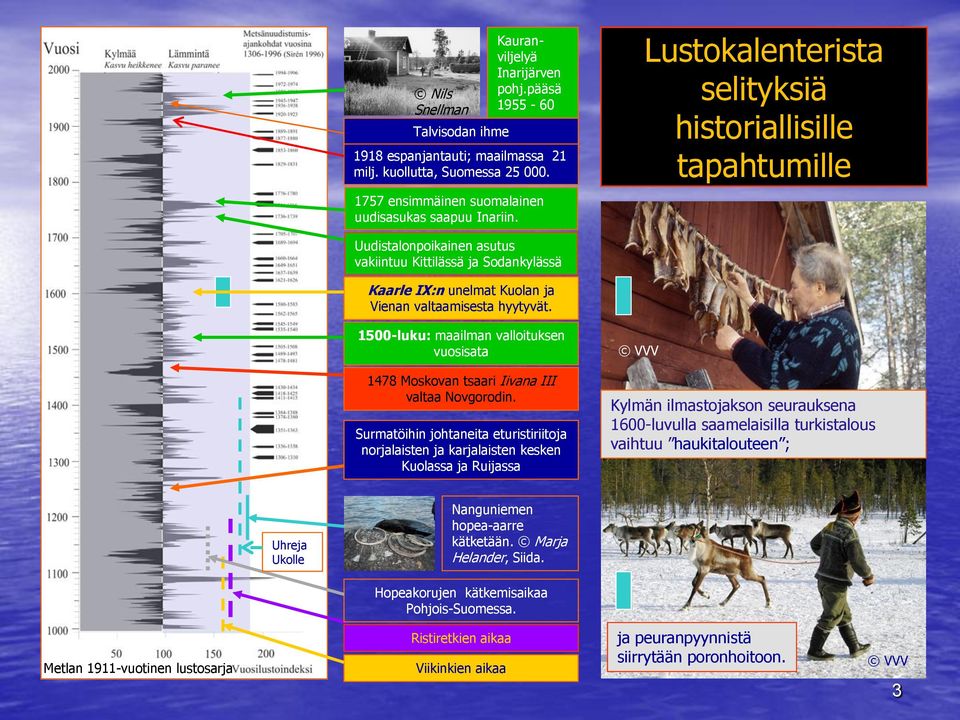Click the index value 200 on the bottom axis
This screenshot has height=720, width=960.
click(x=266, y=653)
